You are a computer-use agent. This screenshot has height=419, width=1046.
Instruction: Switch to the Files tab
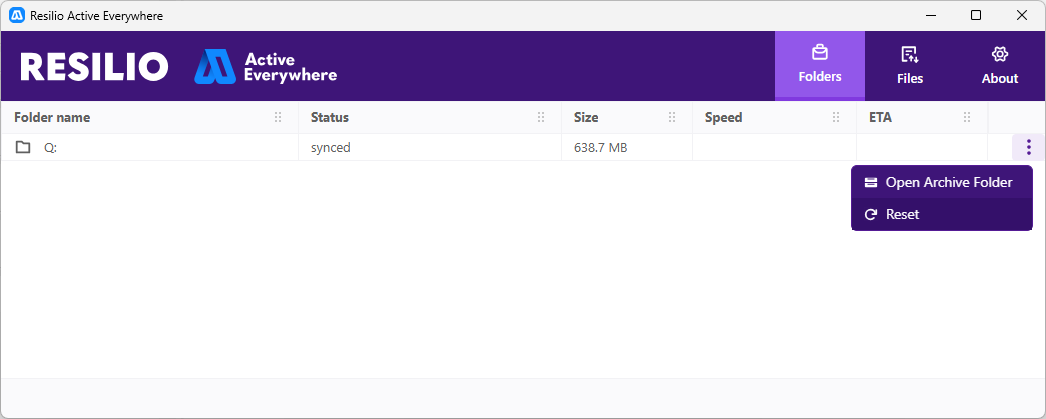[x=910, y=65]
